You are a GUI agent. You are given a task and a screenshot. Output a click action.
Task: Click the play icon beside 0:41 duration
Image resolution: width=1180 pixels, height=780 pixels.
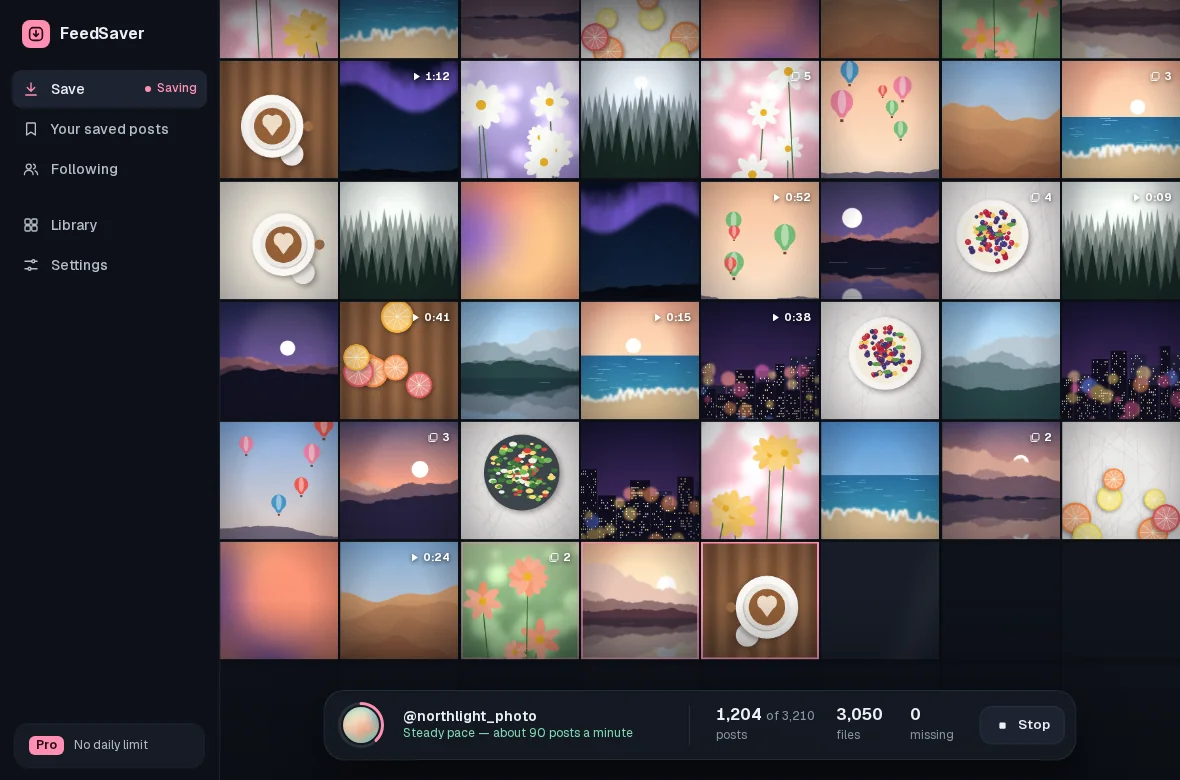click(416, 318)
